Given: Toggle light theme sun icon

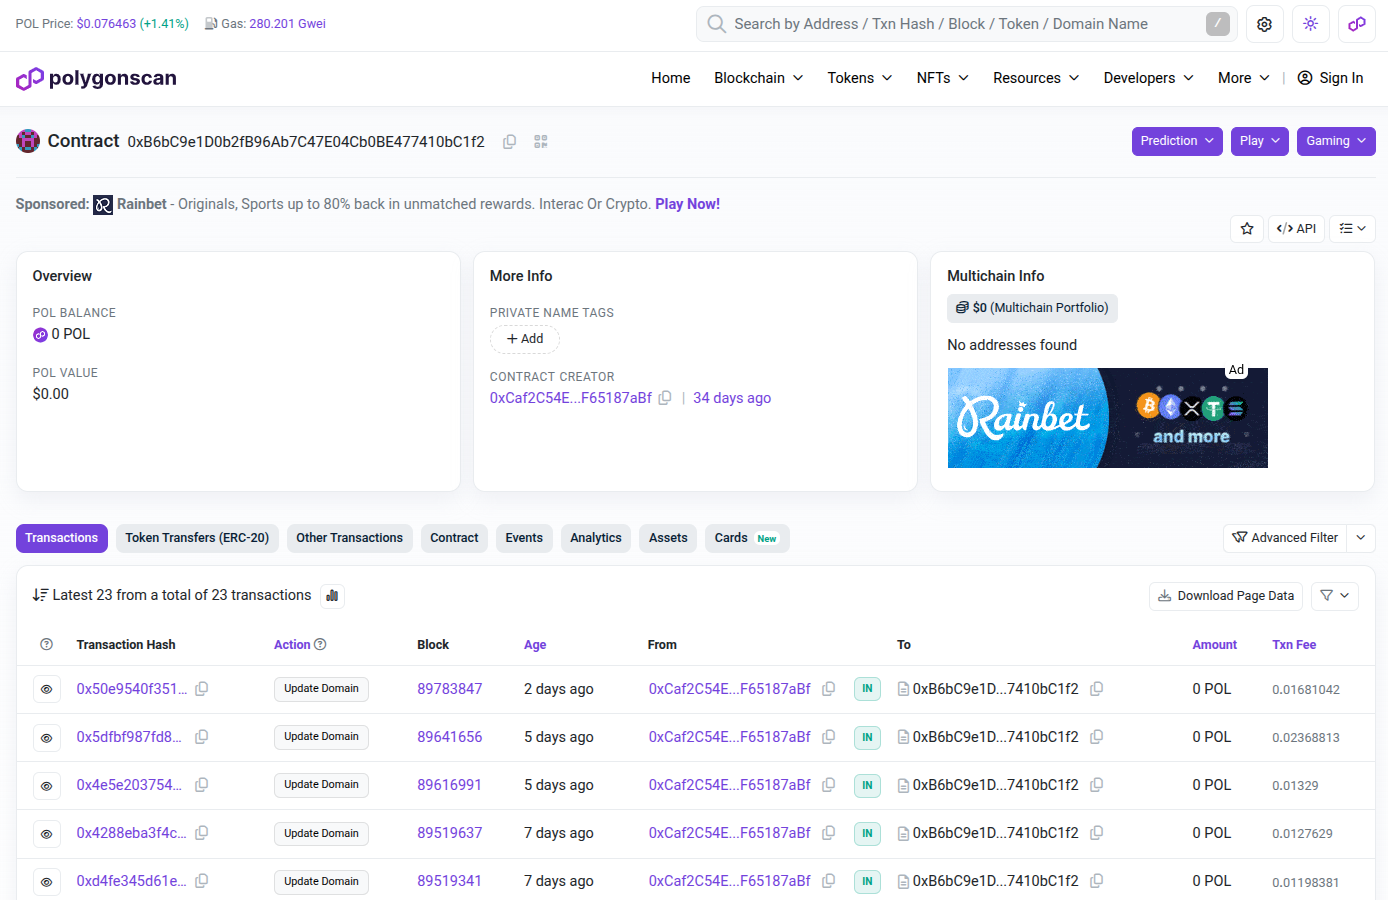Looking at the screenshot, I should [1310, 24].
